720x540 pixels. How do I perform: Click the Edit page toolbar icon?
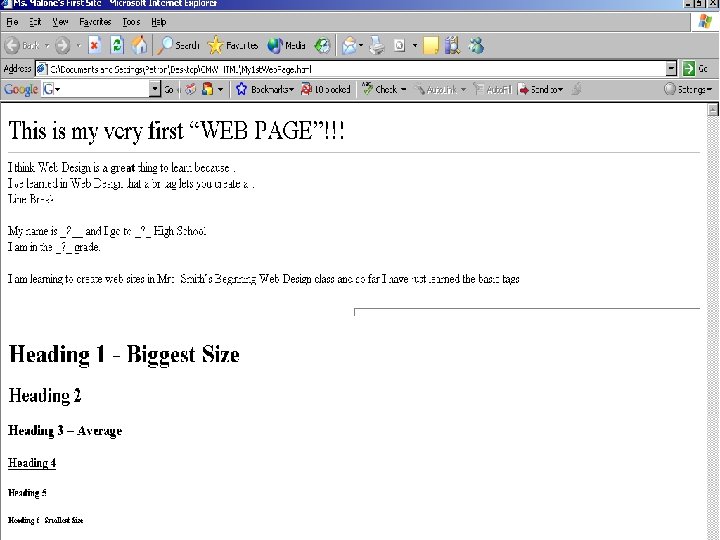pos(399,45)
